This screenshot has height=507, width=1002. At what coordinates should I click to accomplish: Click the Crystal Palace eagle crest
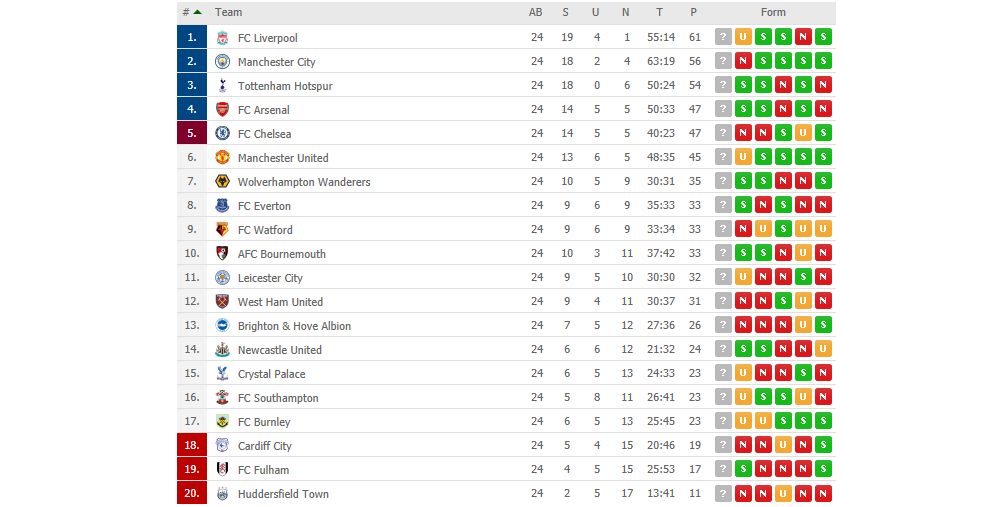[222, 373]
